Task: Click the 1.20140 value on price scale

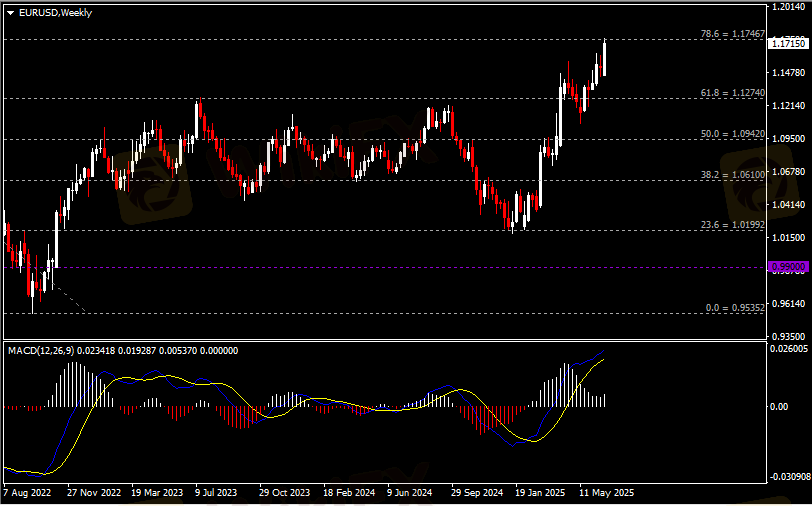Action: (x=789, y=7)
